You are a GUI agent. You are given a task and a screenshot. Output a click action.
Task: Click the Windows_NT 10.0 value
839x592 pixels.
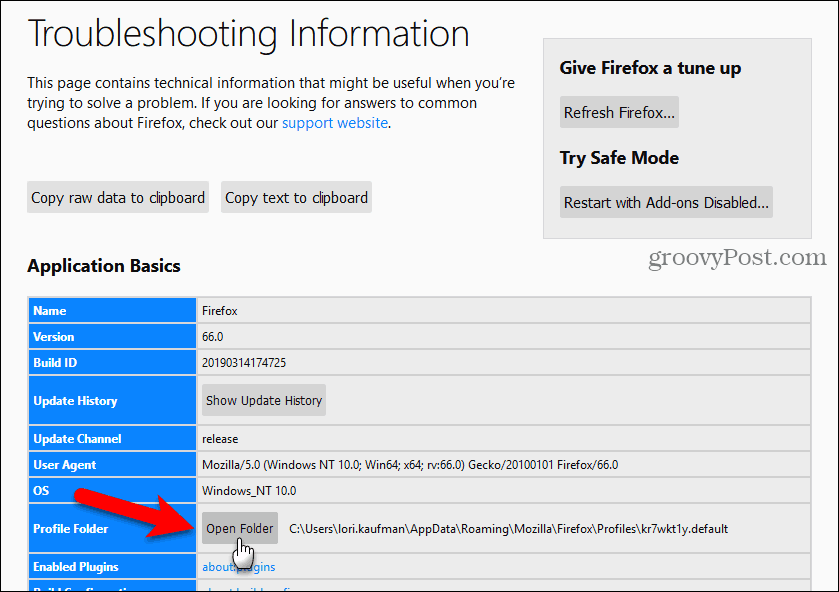(x=249, y=491)
